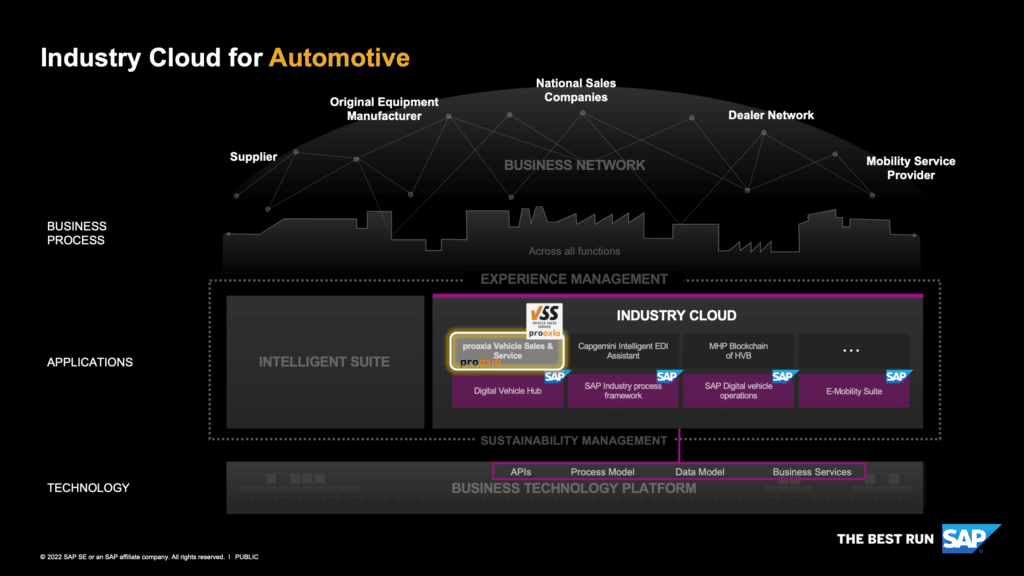Image resolution: width=1024 pixels, height=576 pixels.
Task: Select Process Model in the technology bar
Action: tap(602, 471)
